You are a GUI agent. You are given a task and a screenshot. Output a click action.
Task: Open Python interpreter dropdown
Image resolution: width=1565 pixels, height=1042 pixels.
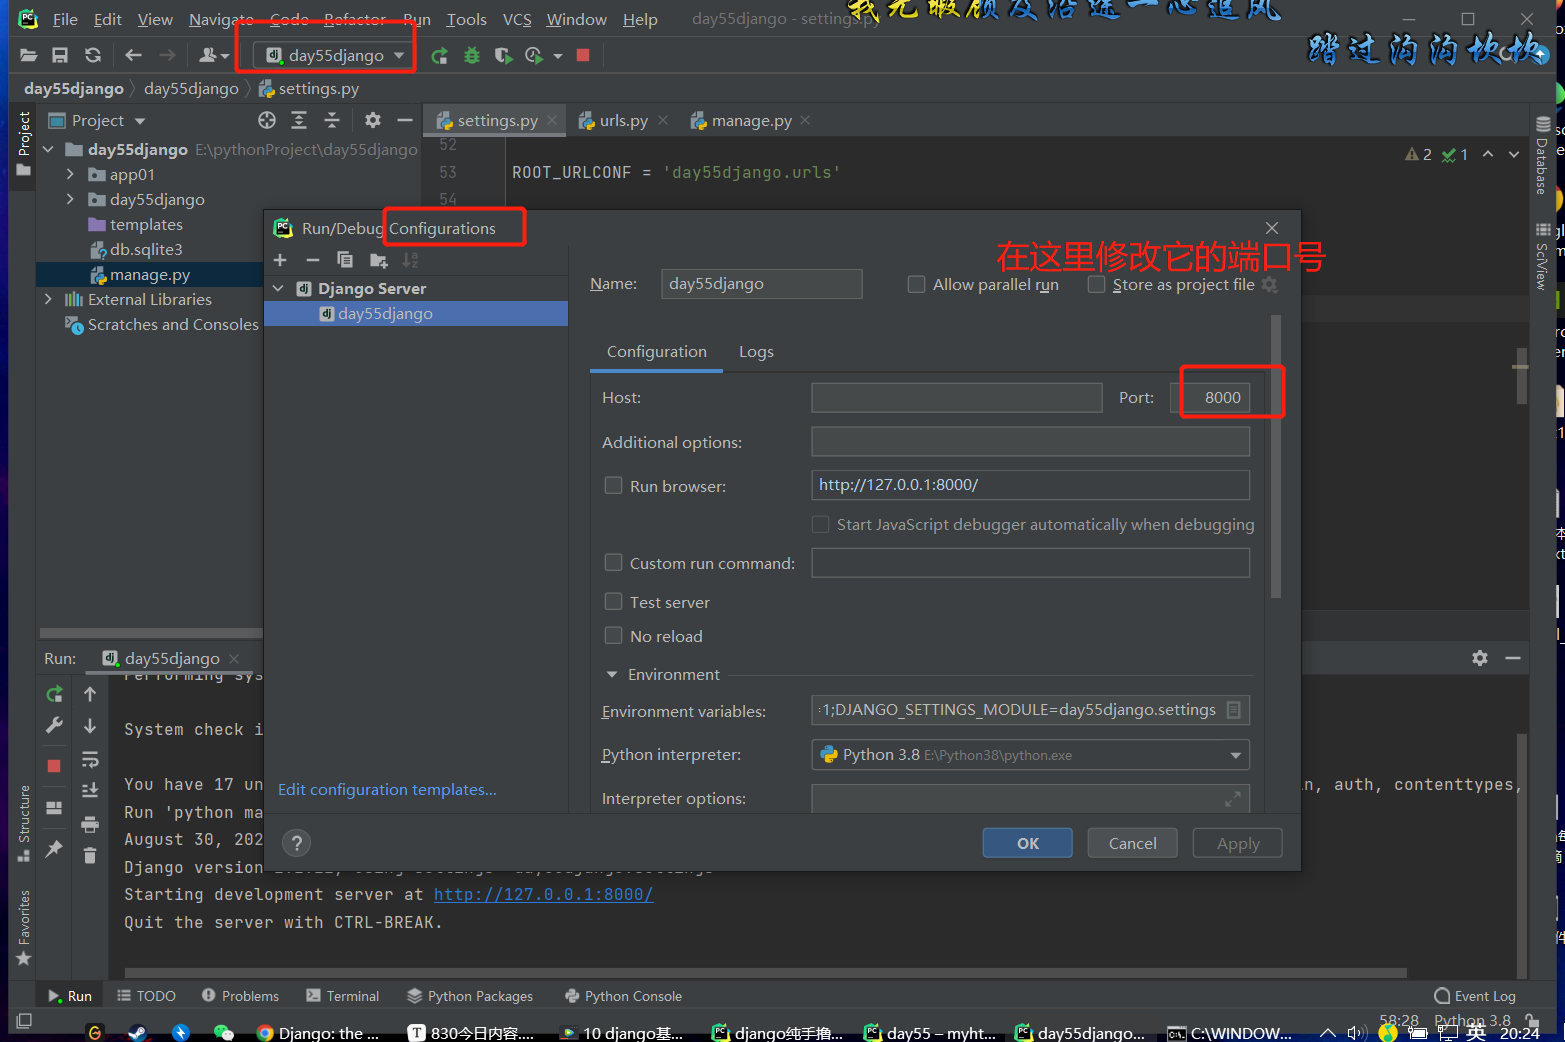point(1030,755)
